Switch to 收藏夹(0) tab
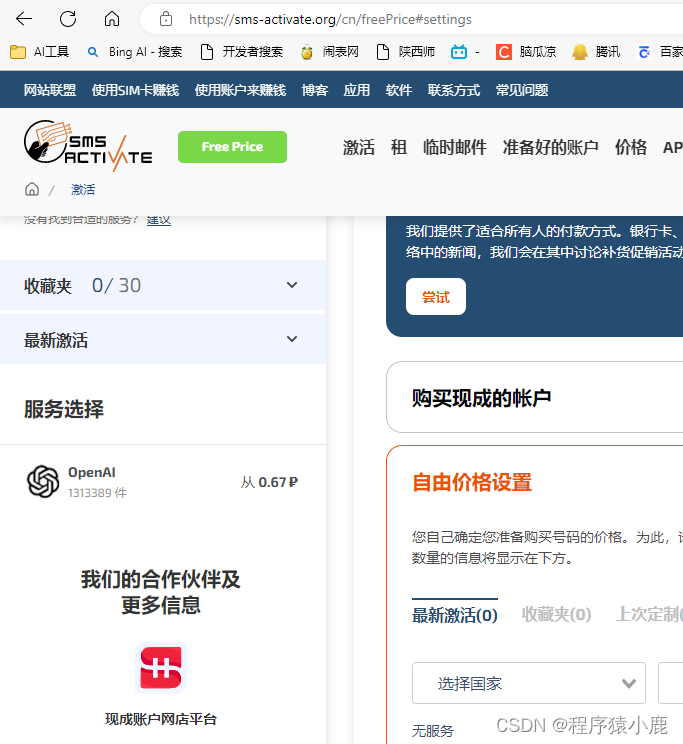The image size is (683, 744). [556, 614]
